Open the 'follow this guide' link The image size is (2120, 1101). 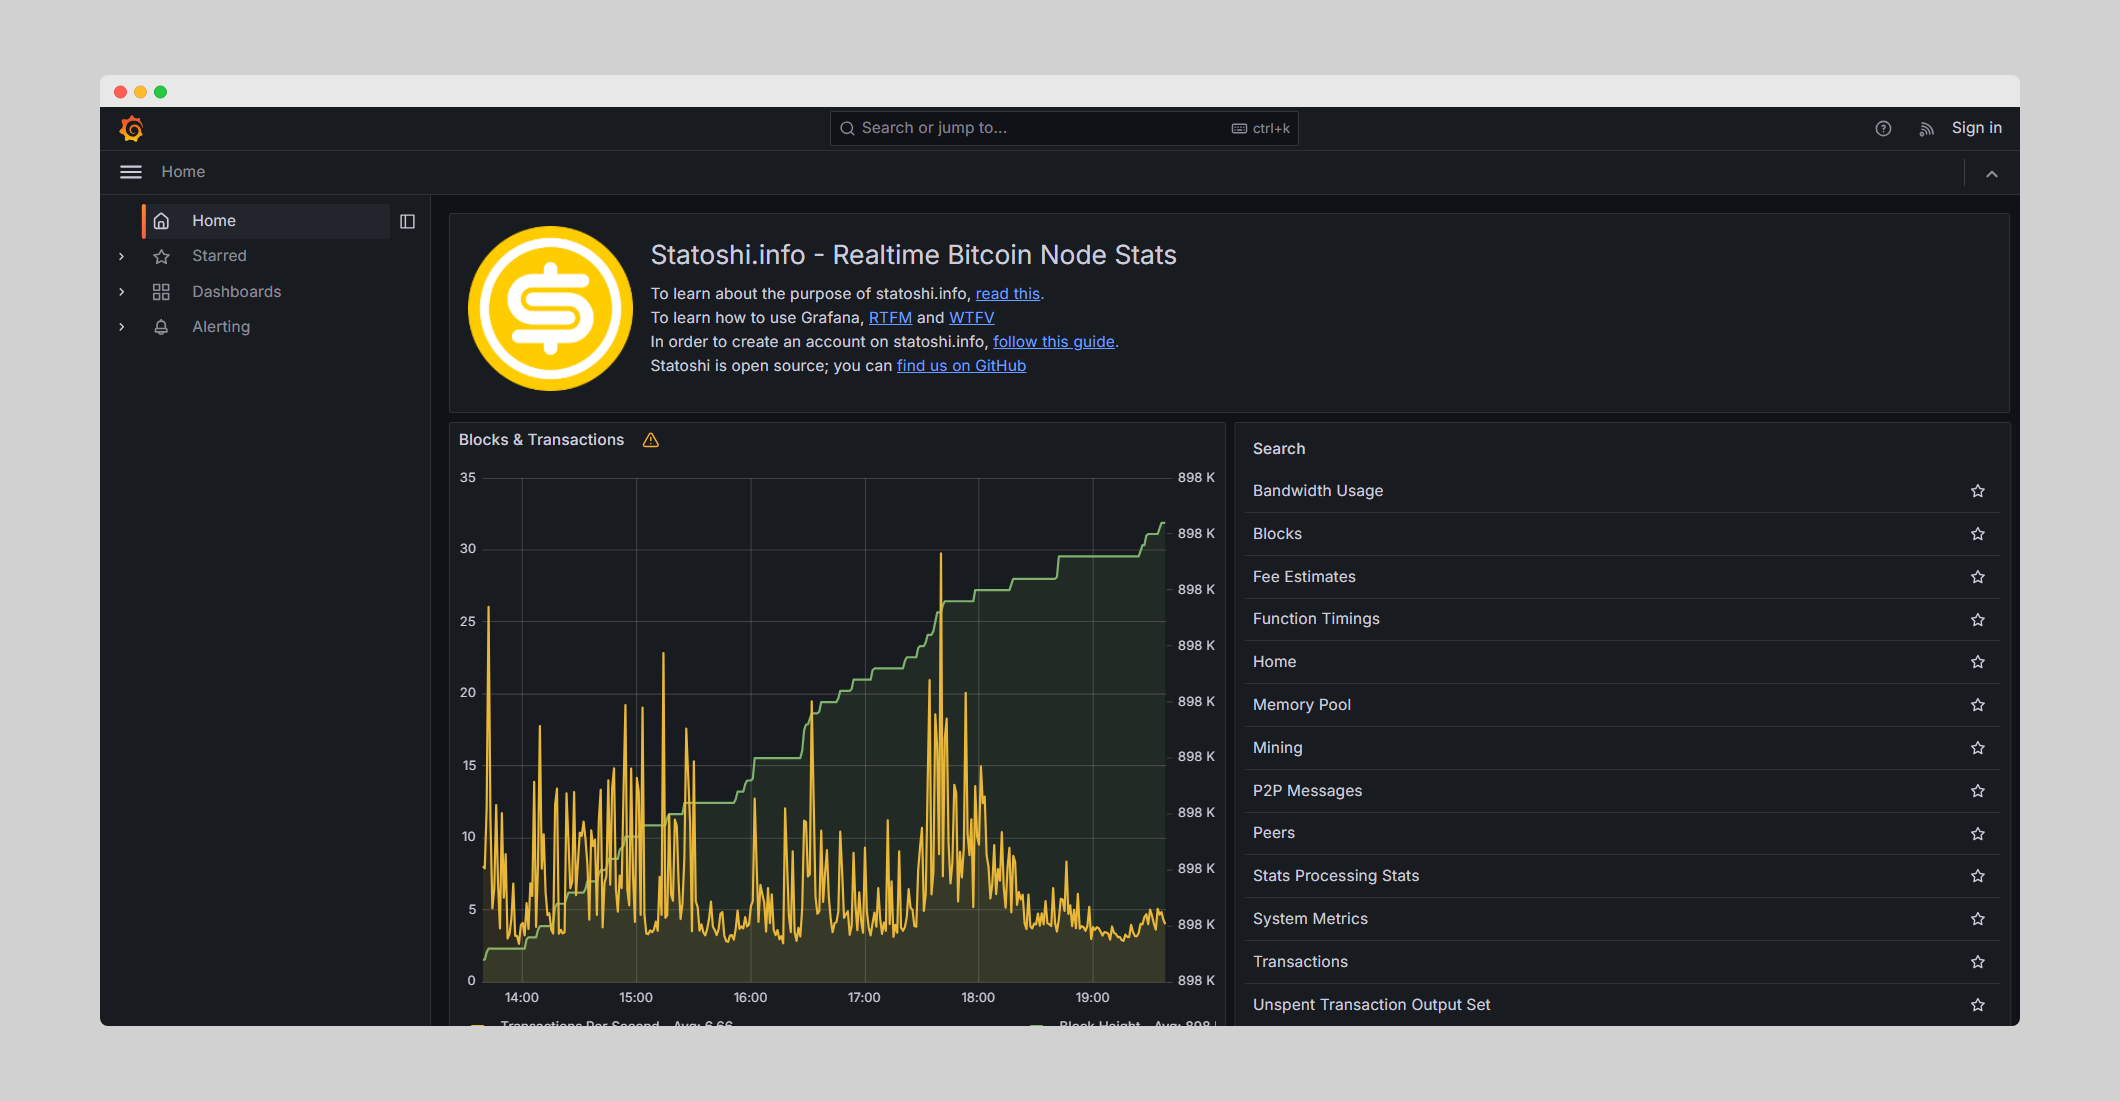(x=1053, y=342)
